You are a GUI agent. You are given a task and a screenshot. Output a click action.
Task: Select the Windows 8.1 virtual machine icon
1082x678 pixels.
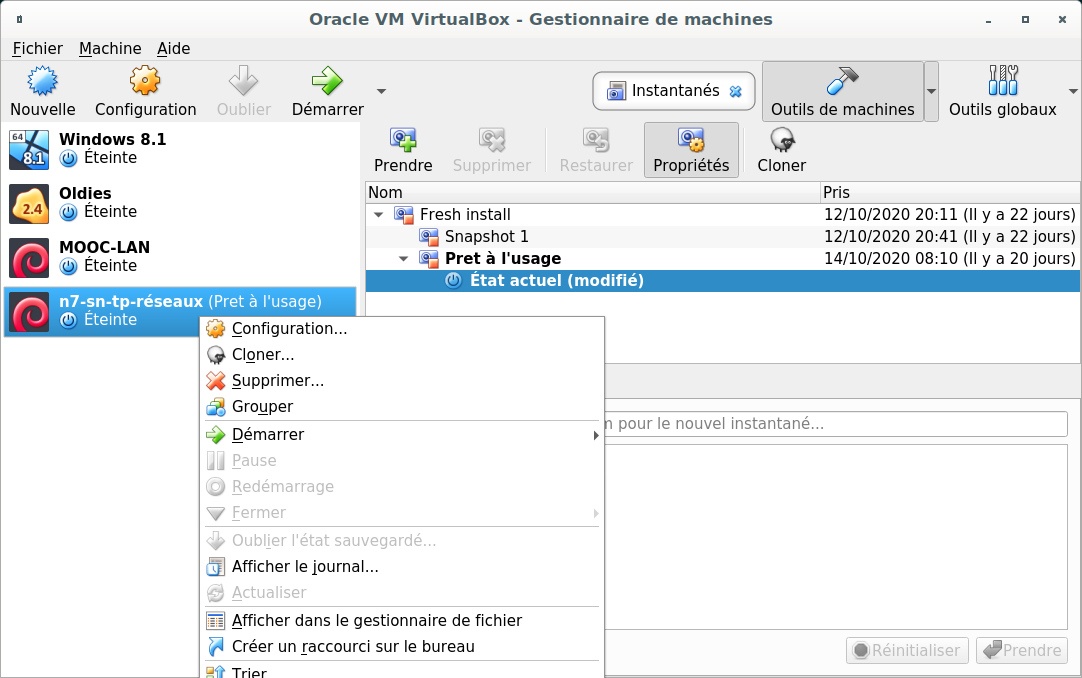tap(29, 150)
